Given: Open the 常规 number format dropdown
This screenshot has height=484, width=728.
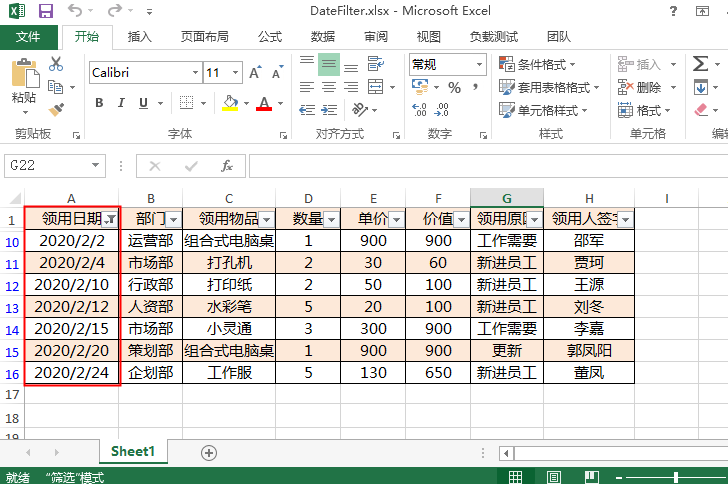Looking at the screenshot, I should coord(479,64).
